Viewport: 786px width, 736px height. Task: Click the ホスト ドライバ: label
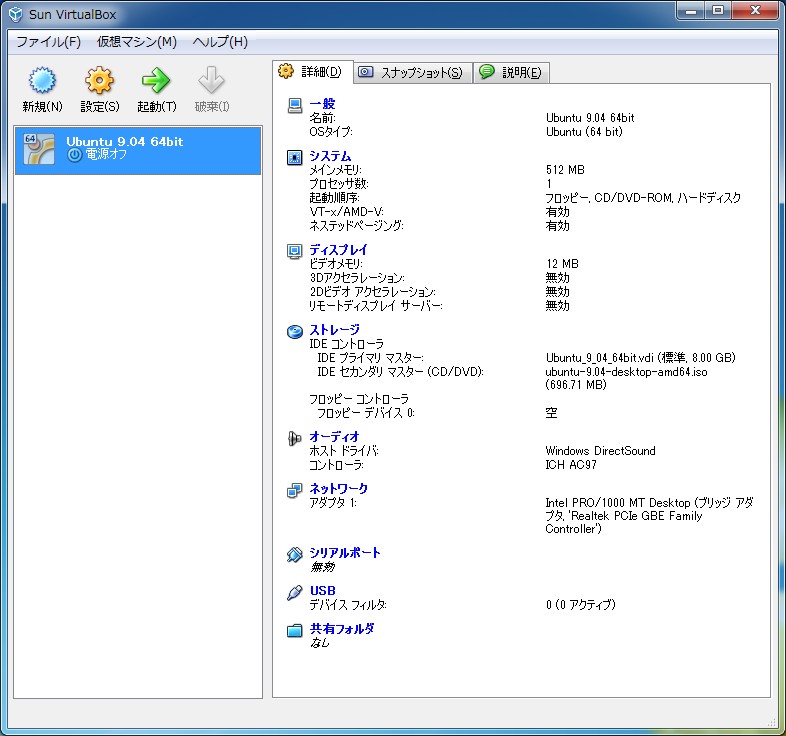344,451
